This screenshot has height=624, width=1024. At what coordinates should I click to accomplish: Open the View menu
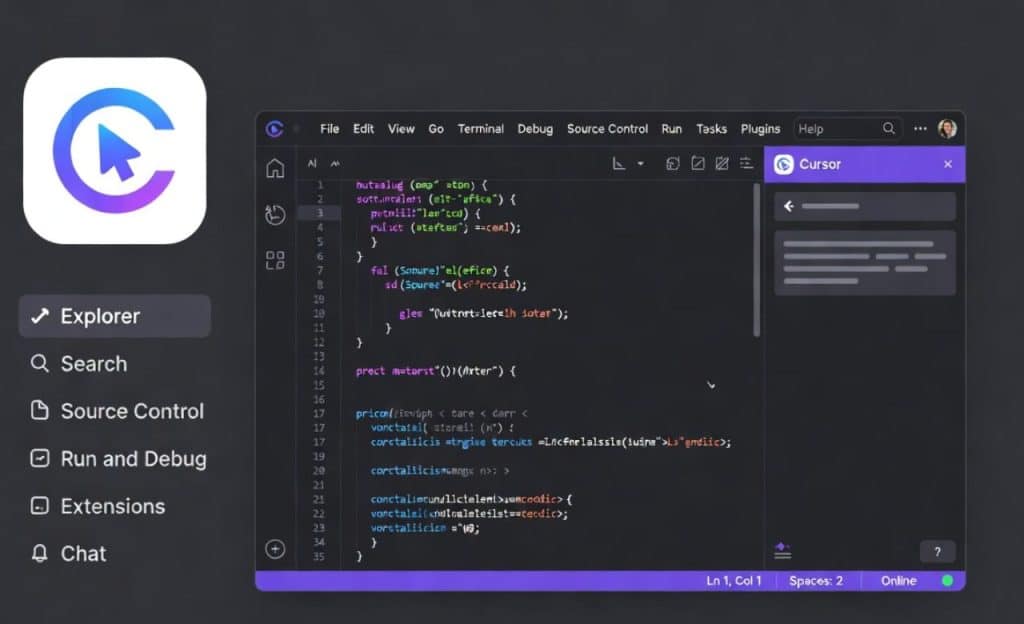pyautogui.click(x=401, y=129)
